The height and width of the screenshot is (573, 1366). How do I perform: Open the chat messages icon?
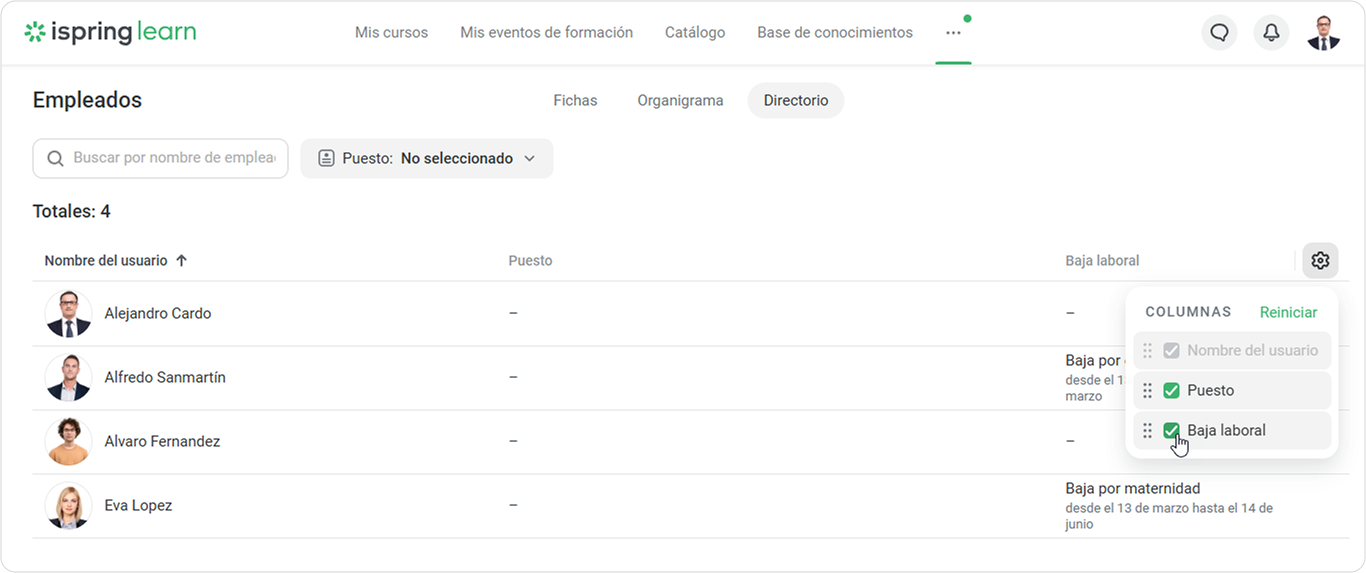tap(1219, 33)
